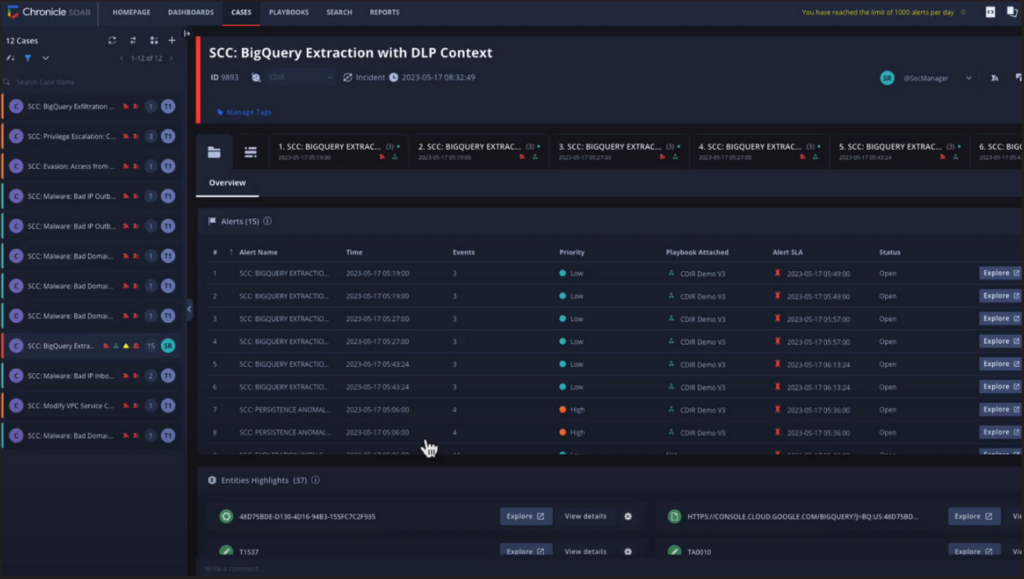Open the CDIR stage dropdown

300,76
